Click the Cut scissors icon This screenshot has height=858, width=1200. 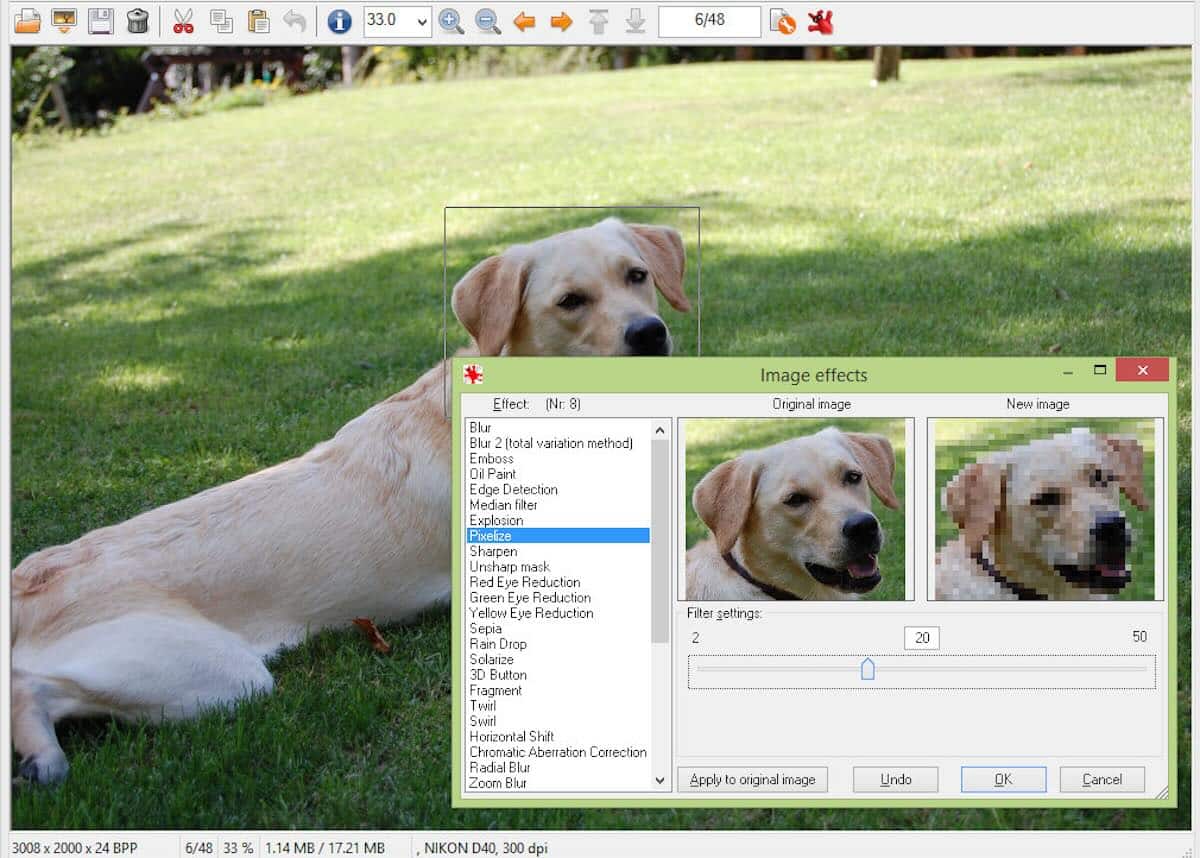coord(183,21)
